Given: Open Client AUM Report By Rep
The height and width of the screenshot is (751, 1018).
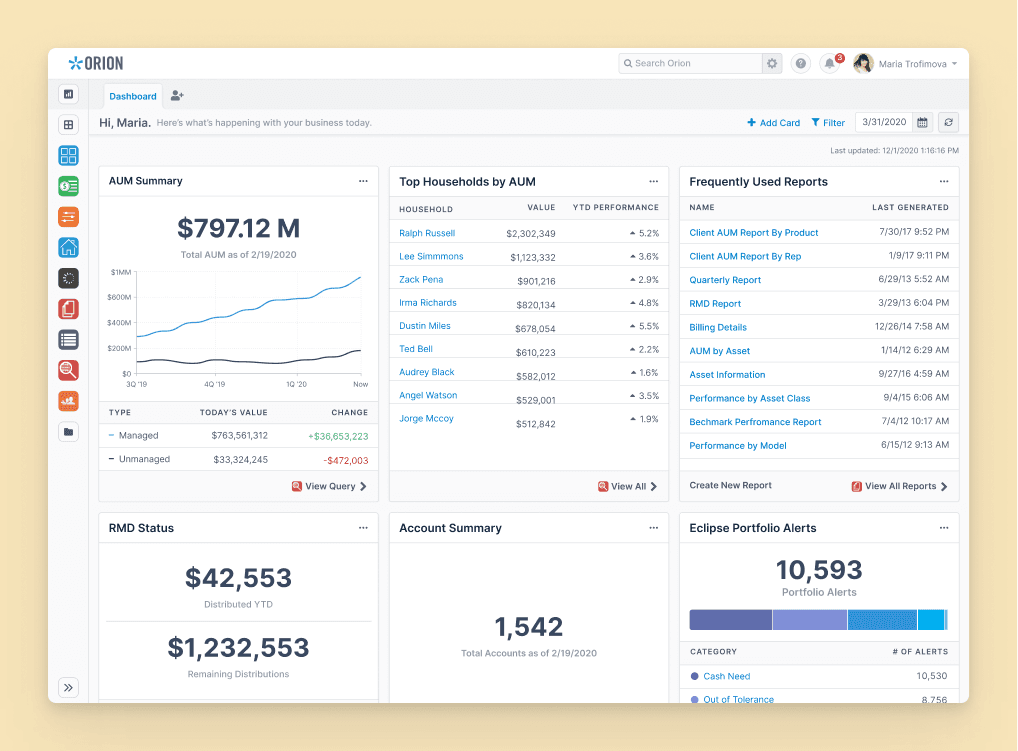Looking at the screenshot, I should tap(745, 256).
